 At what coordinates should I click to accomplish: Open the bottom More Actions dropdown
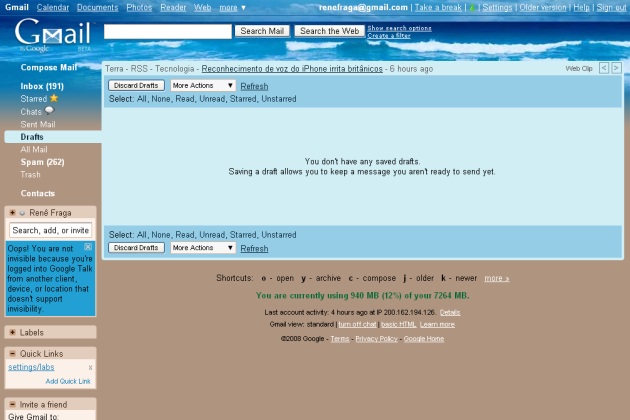point(202,248)
